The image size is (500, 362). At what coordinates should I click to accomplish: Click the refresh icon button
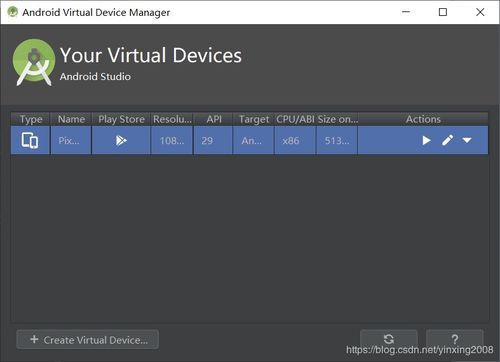coord(389,339)
